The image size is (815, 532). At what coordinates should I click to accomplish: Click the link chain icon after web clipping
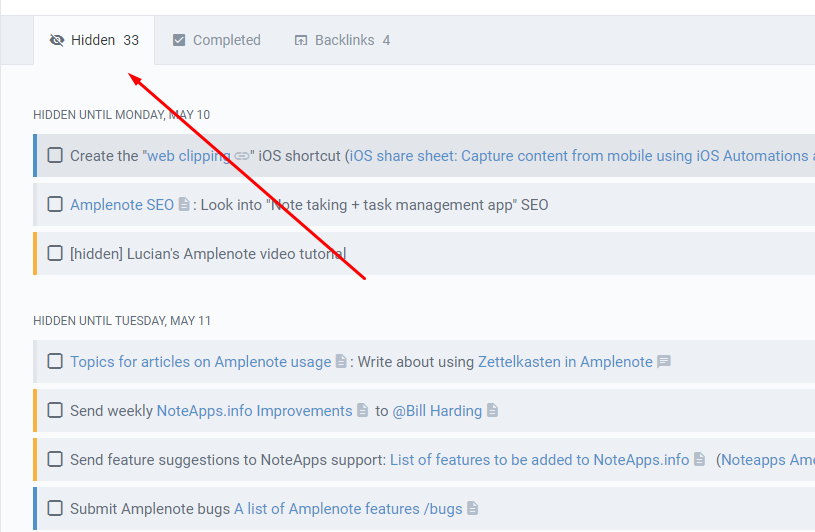242,156
